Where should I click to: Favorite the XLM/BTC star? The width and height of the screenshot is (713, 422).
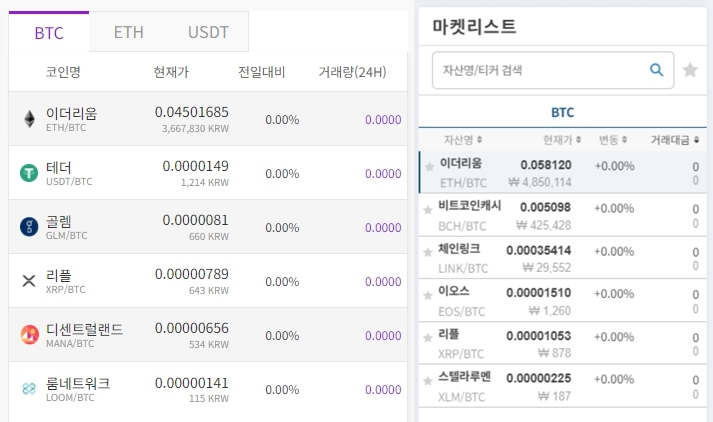[428, 381]
